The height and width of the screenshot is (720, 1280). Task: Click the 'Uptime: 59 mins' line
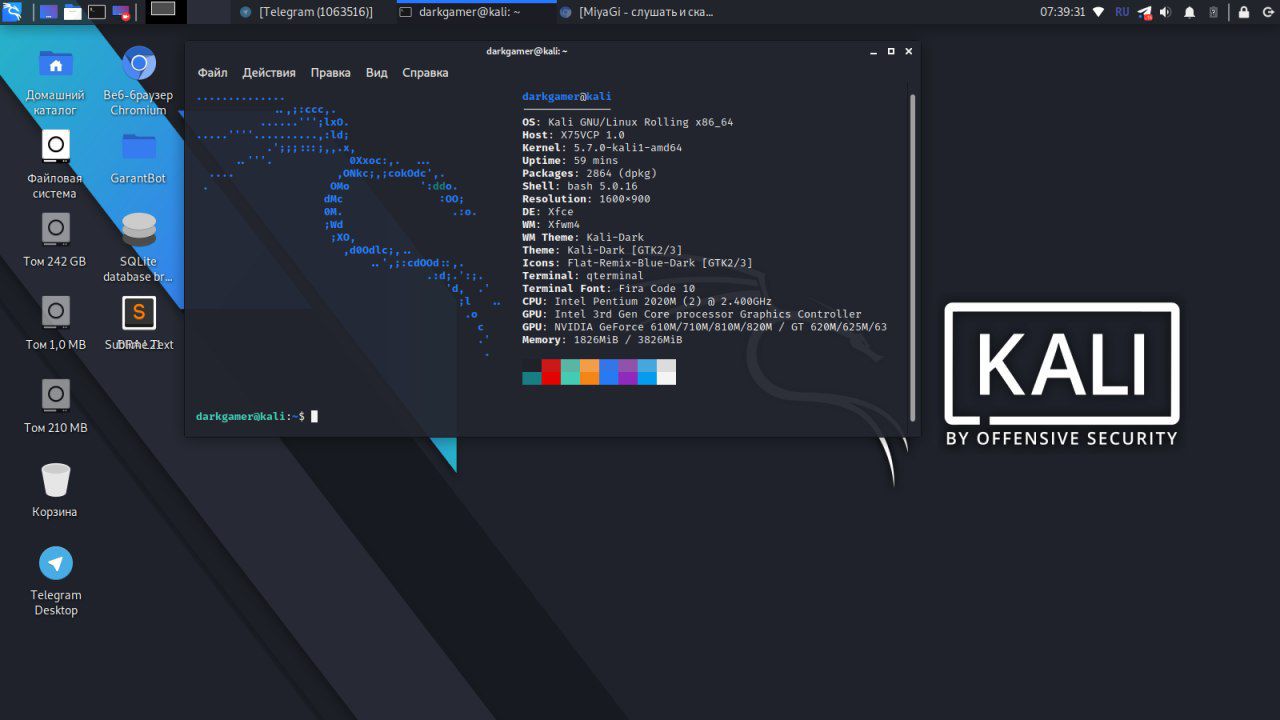click(570, 161)
